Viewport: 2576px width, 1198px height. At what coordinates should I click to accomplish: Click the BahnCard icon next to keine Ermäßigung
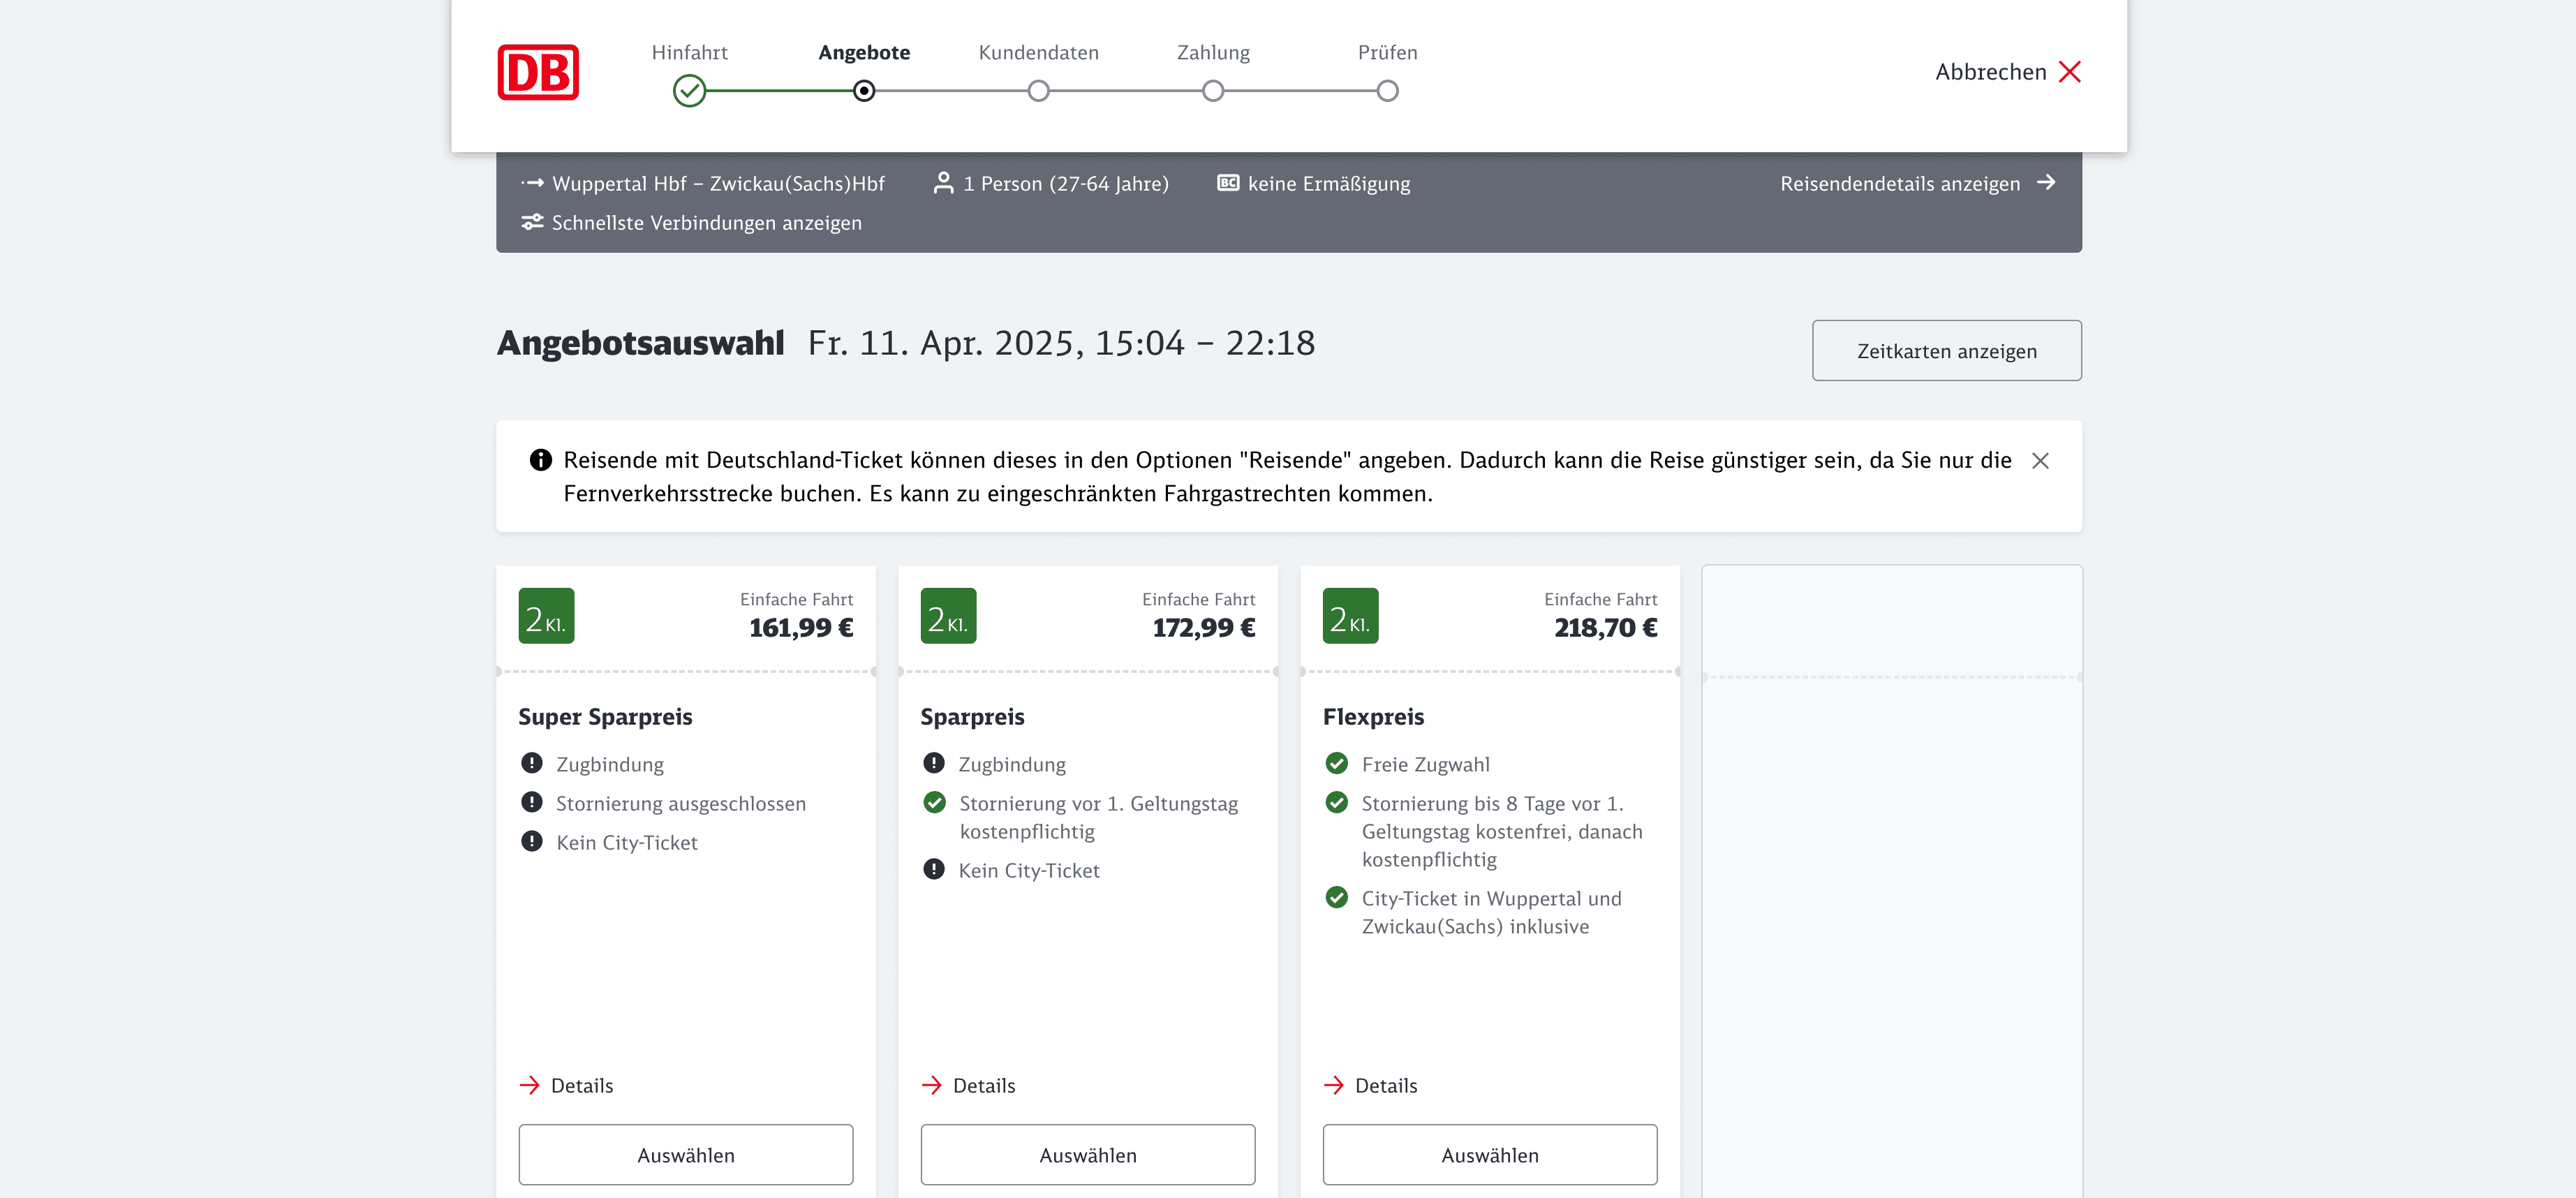coord(1227,183)
